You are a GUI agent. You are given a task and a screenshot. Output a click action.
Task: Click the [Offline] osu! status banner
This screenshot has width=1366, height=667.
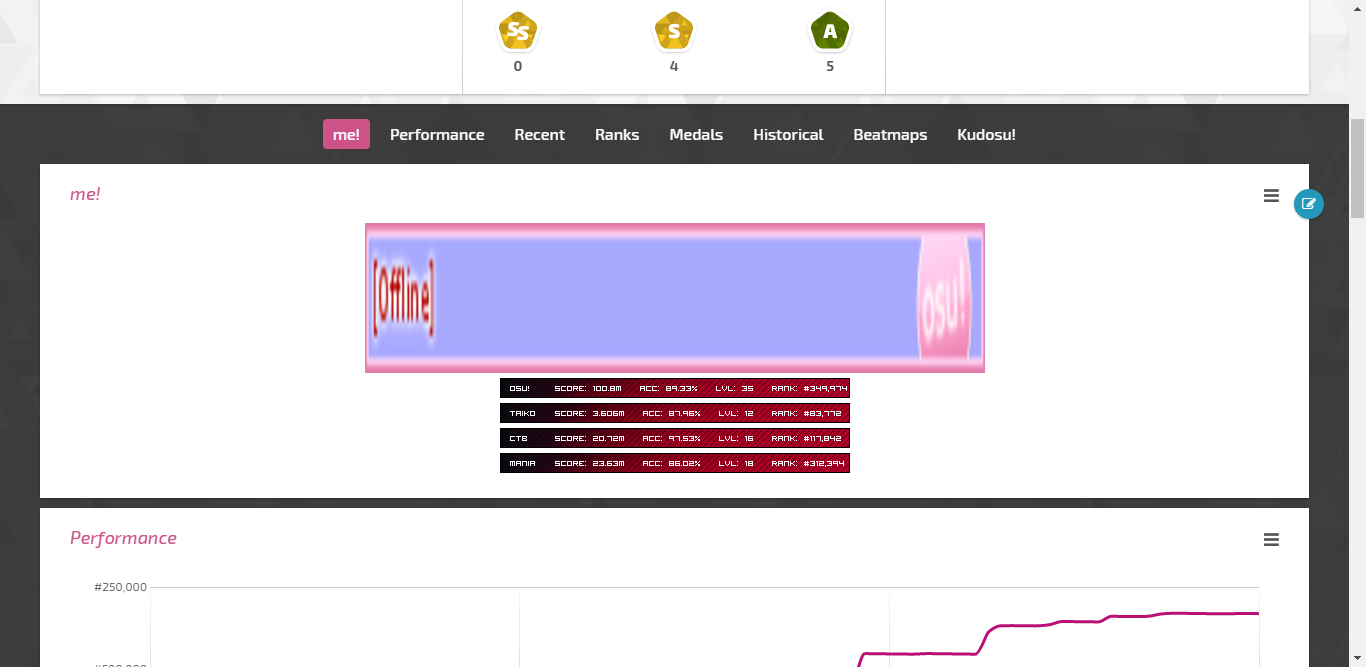[675, 298]
